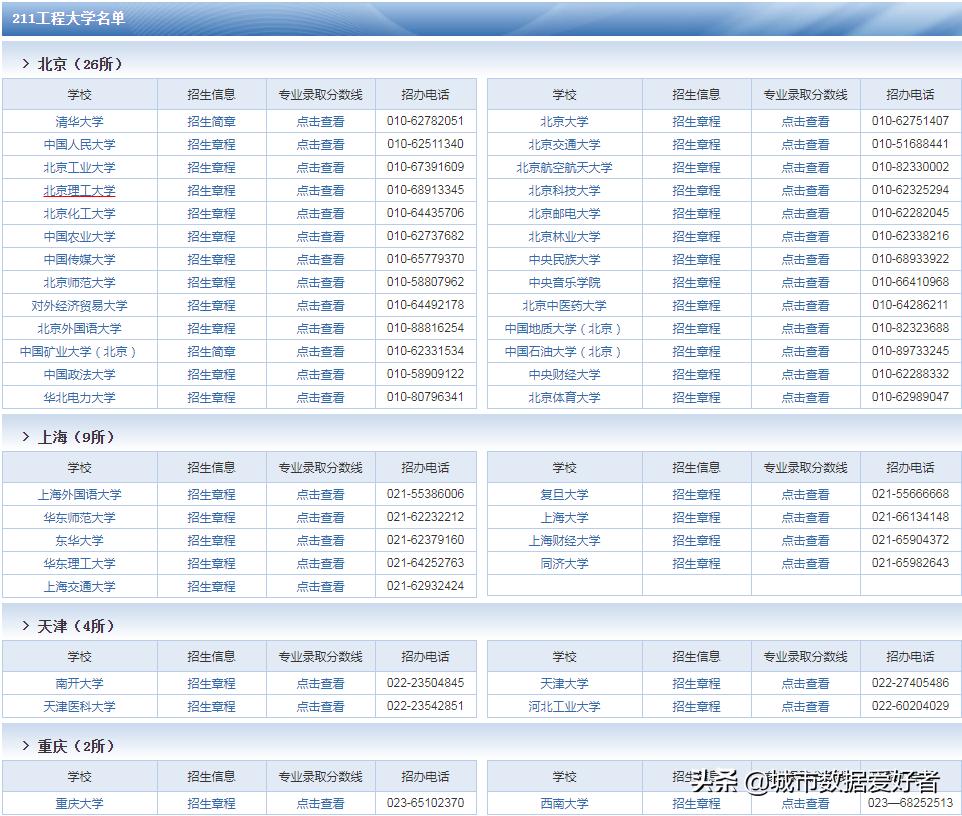The width and height of the screenshot is (962, 816).
Task: Open the 中央民族大学 link
Action: pyautogui.click(x=564, y=260)
